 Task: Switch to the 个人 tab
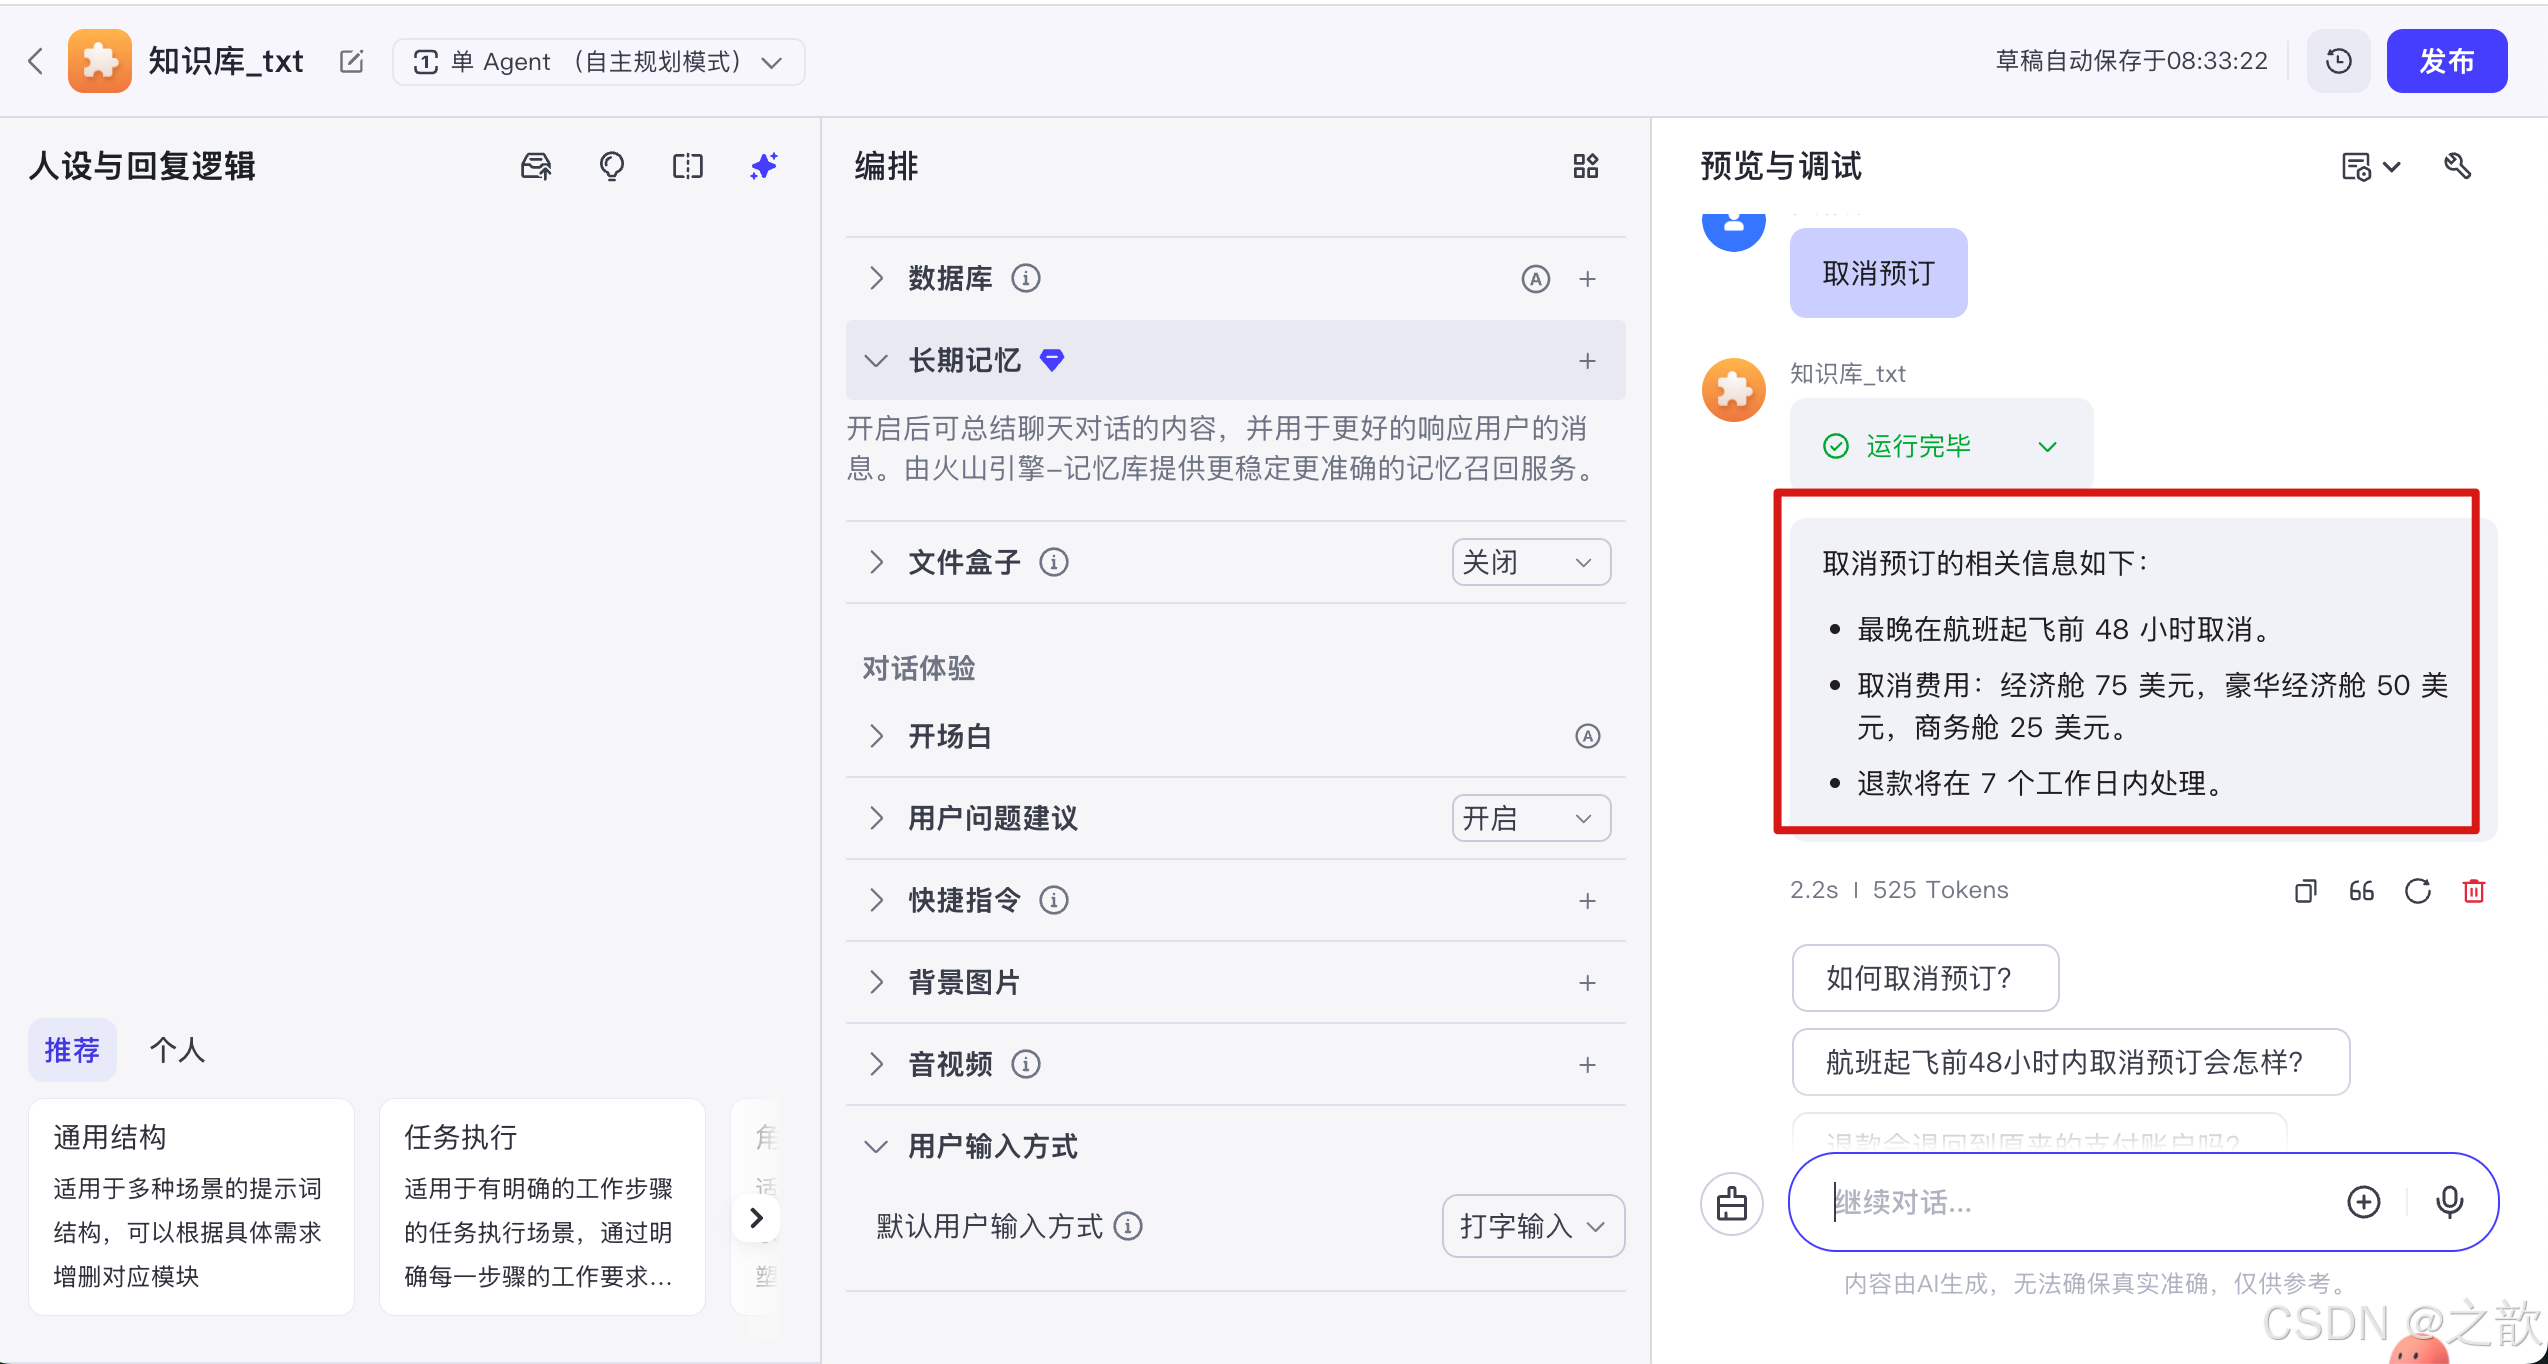176,1050
